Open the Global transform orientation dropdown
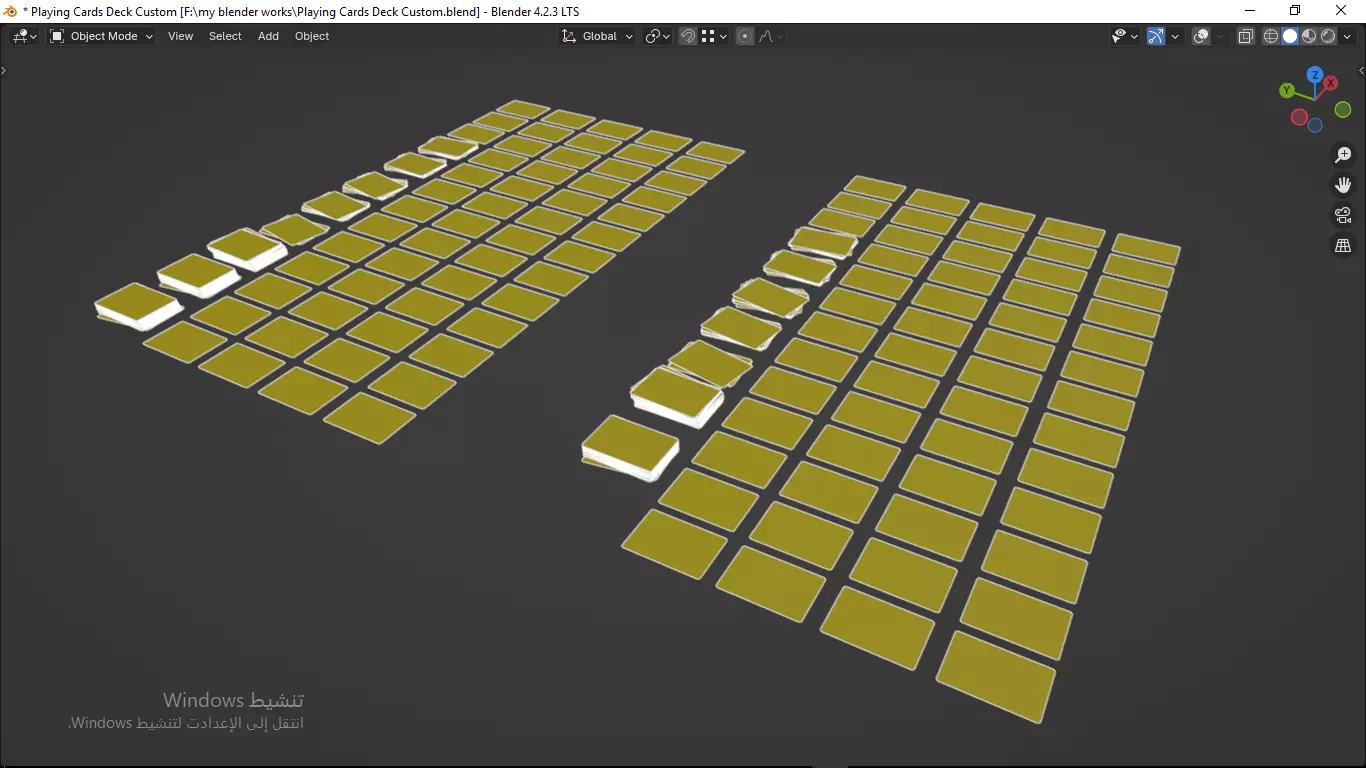The width and height of the screenshot is (1366, 768). 597,36
